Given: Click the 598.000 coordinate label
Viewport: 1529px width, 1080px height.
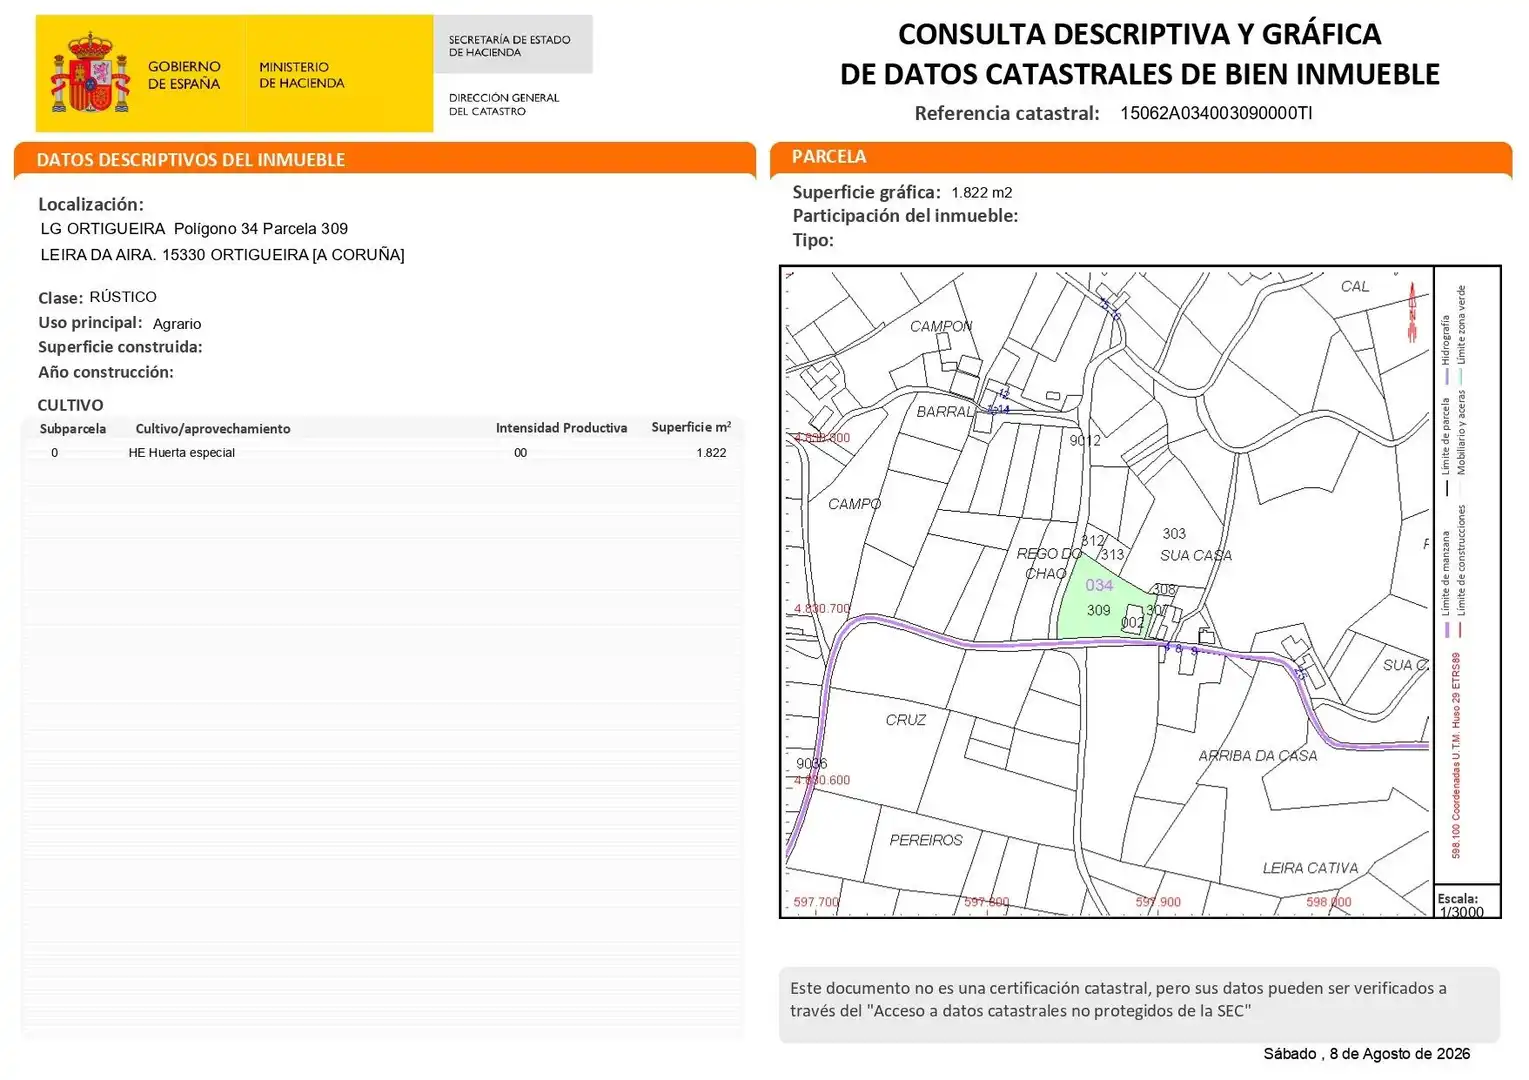Looking at the screenshot, I should click(1328, 902).
